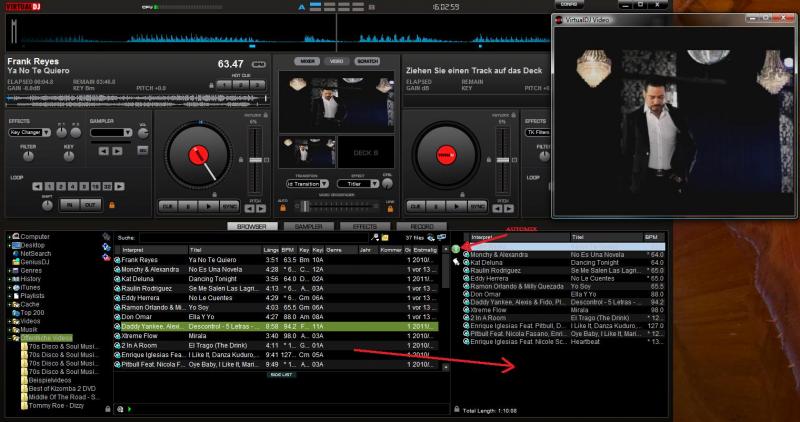
Task: Click the green Automix icon in playlist
Action: (456, 249)
